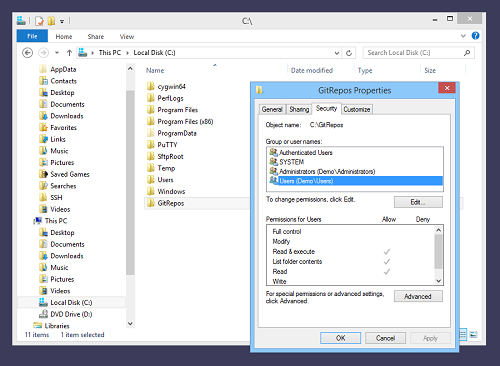Screen dimensions: 500x366
Task: Refresh the folder with the refresh icon
Action: point(349,53)
